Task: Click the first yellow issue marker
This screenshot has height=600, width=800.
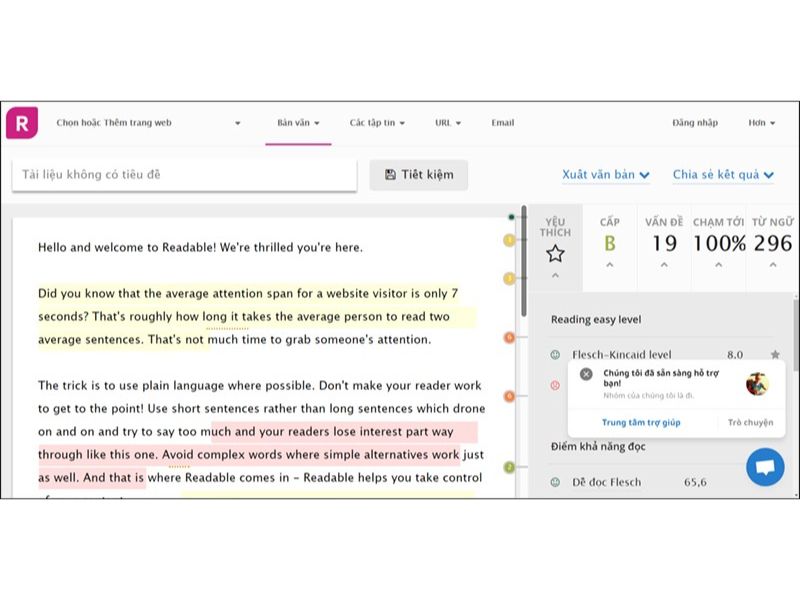Action: [509, 240]
